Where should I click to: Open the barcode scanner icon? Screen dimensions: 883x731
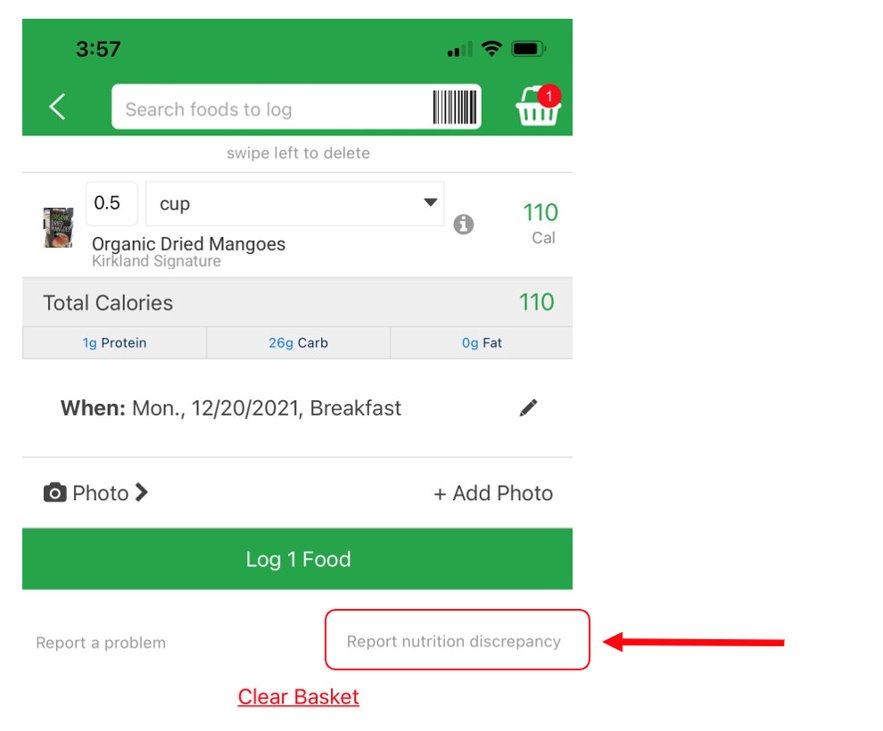click(454, 107)
